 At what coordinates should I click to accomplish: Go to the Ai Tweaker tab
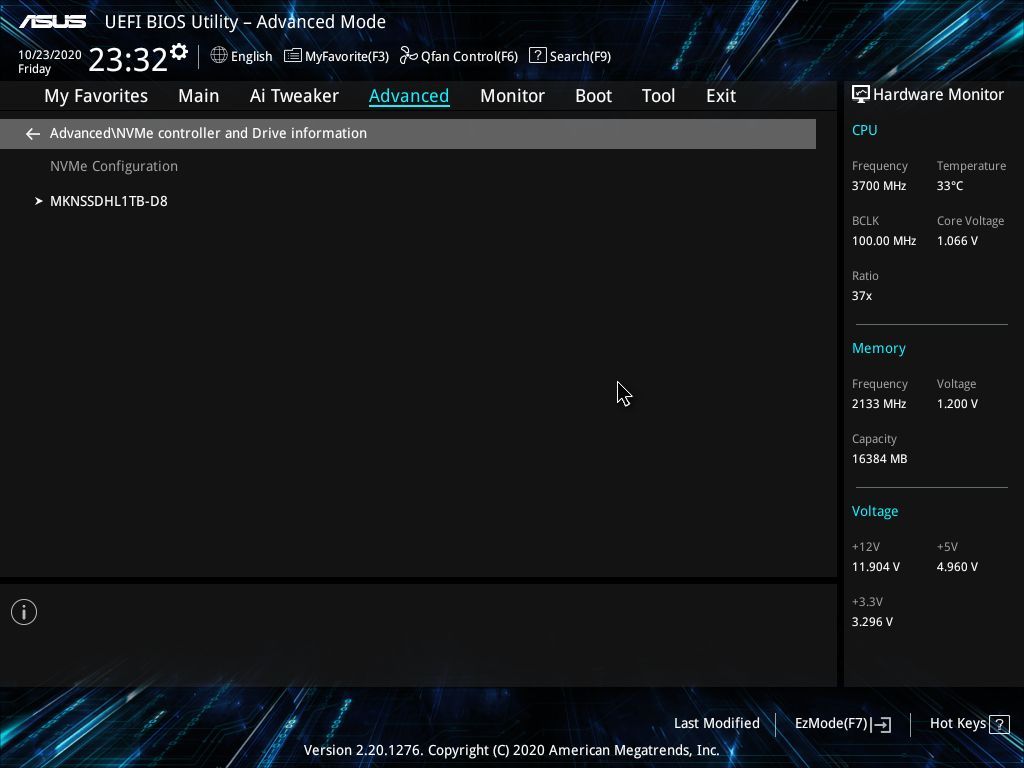coord(294,96)
